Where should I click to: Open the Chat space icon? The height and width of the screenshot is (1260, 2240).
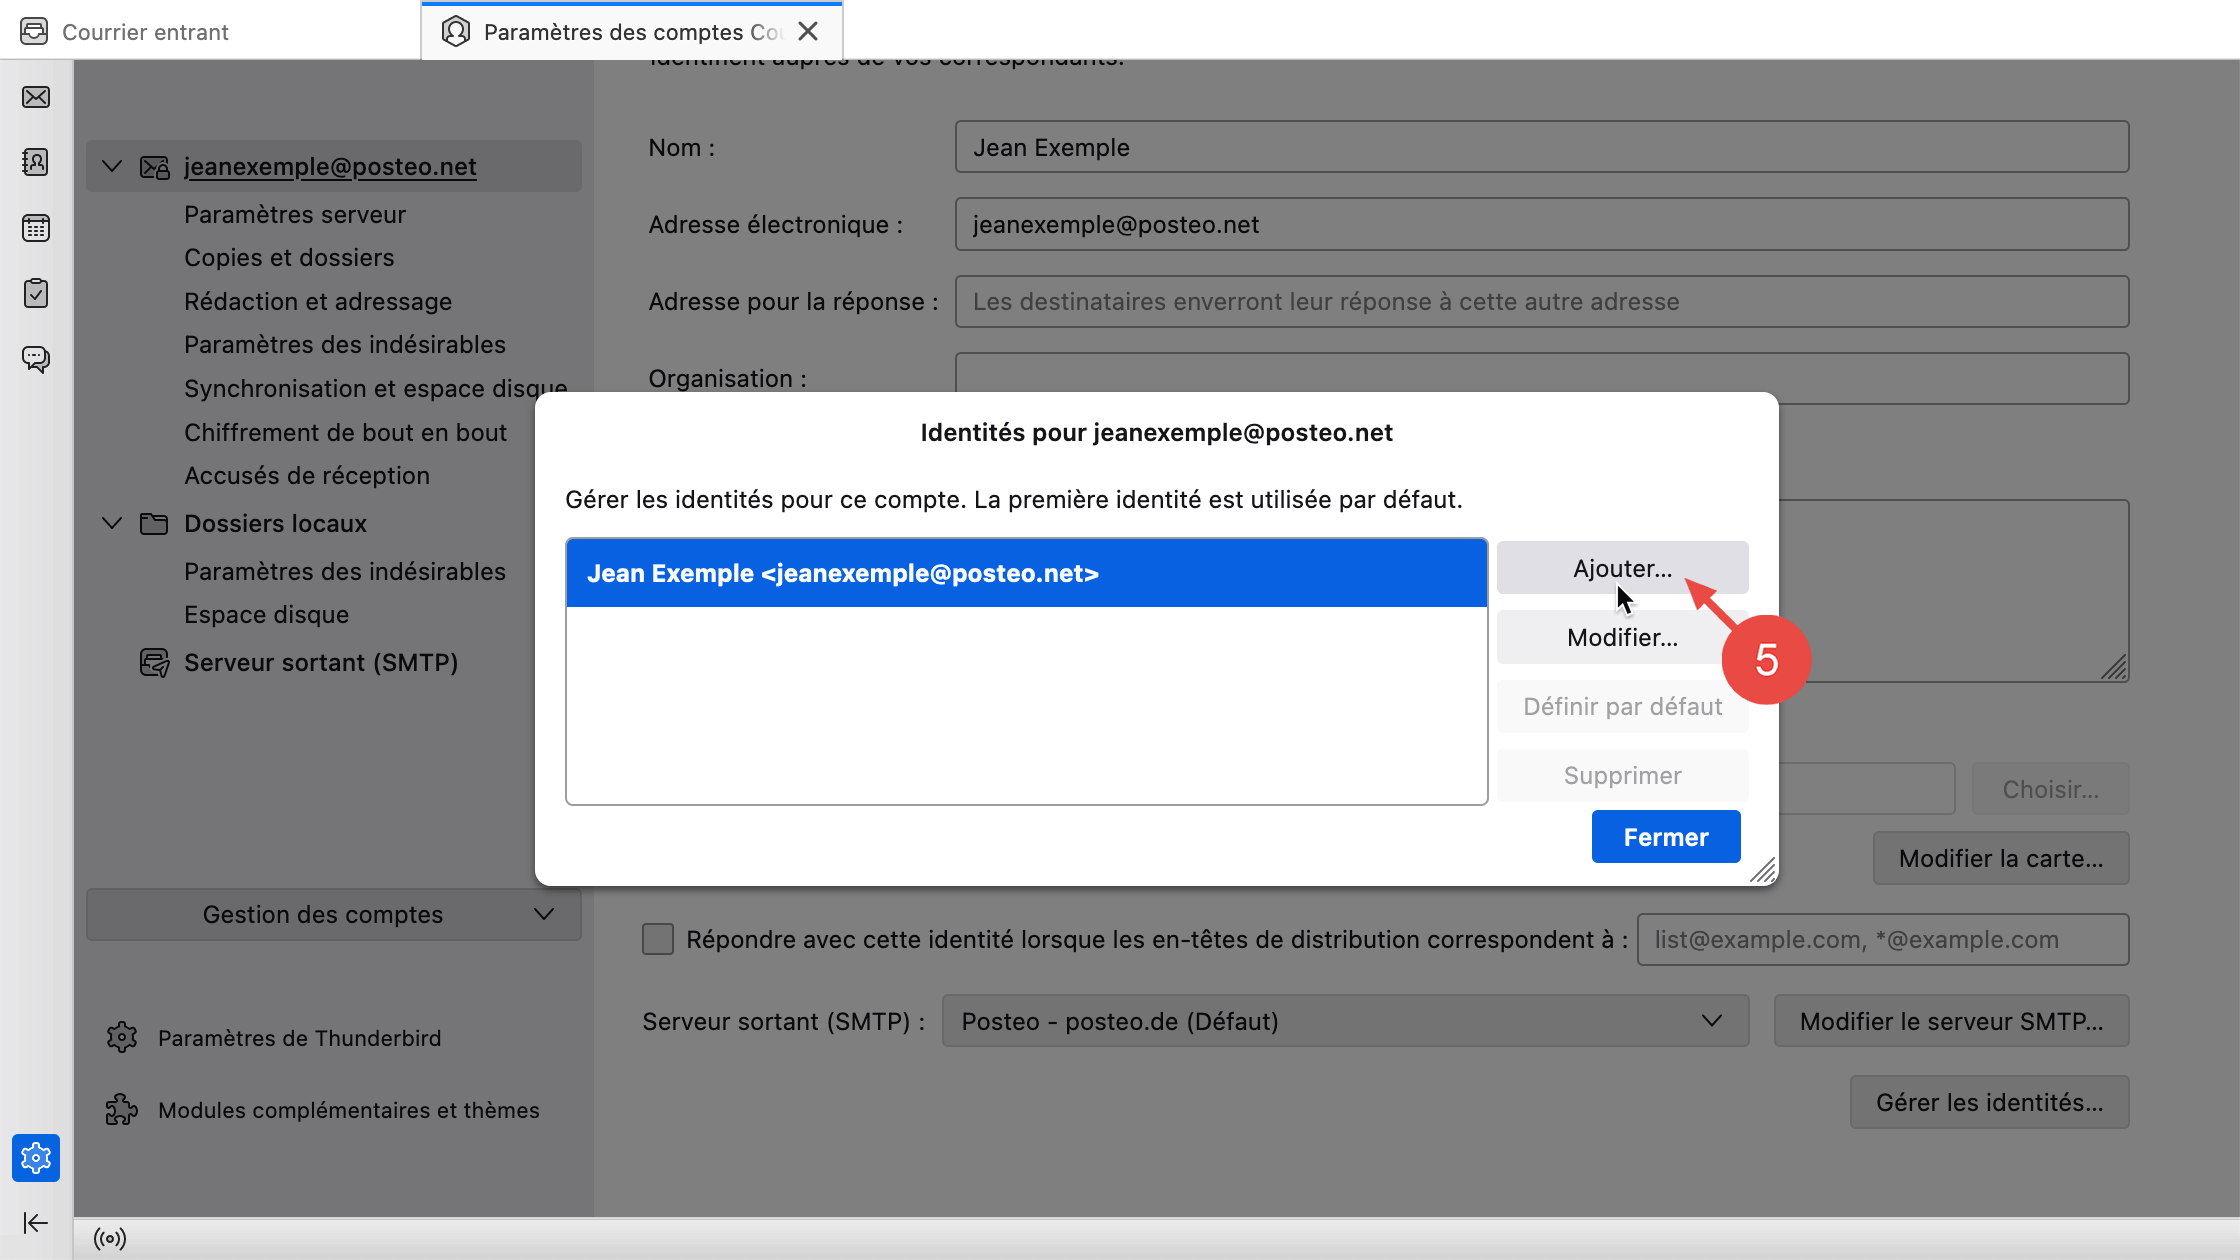[36, 358]
